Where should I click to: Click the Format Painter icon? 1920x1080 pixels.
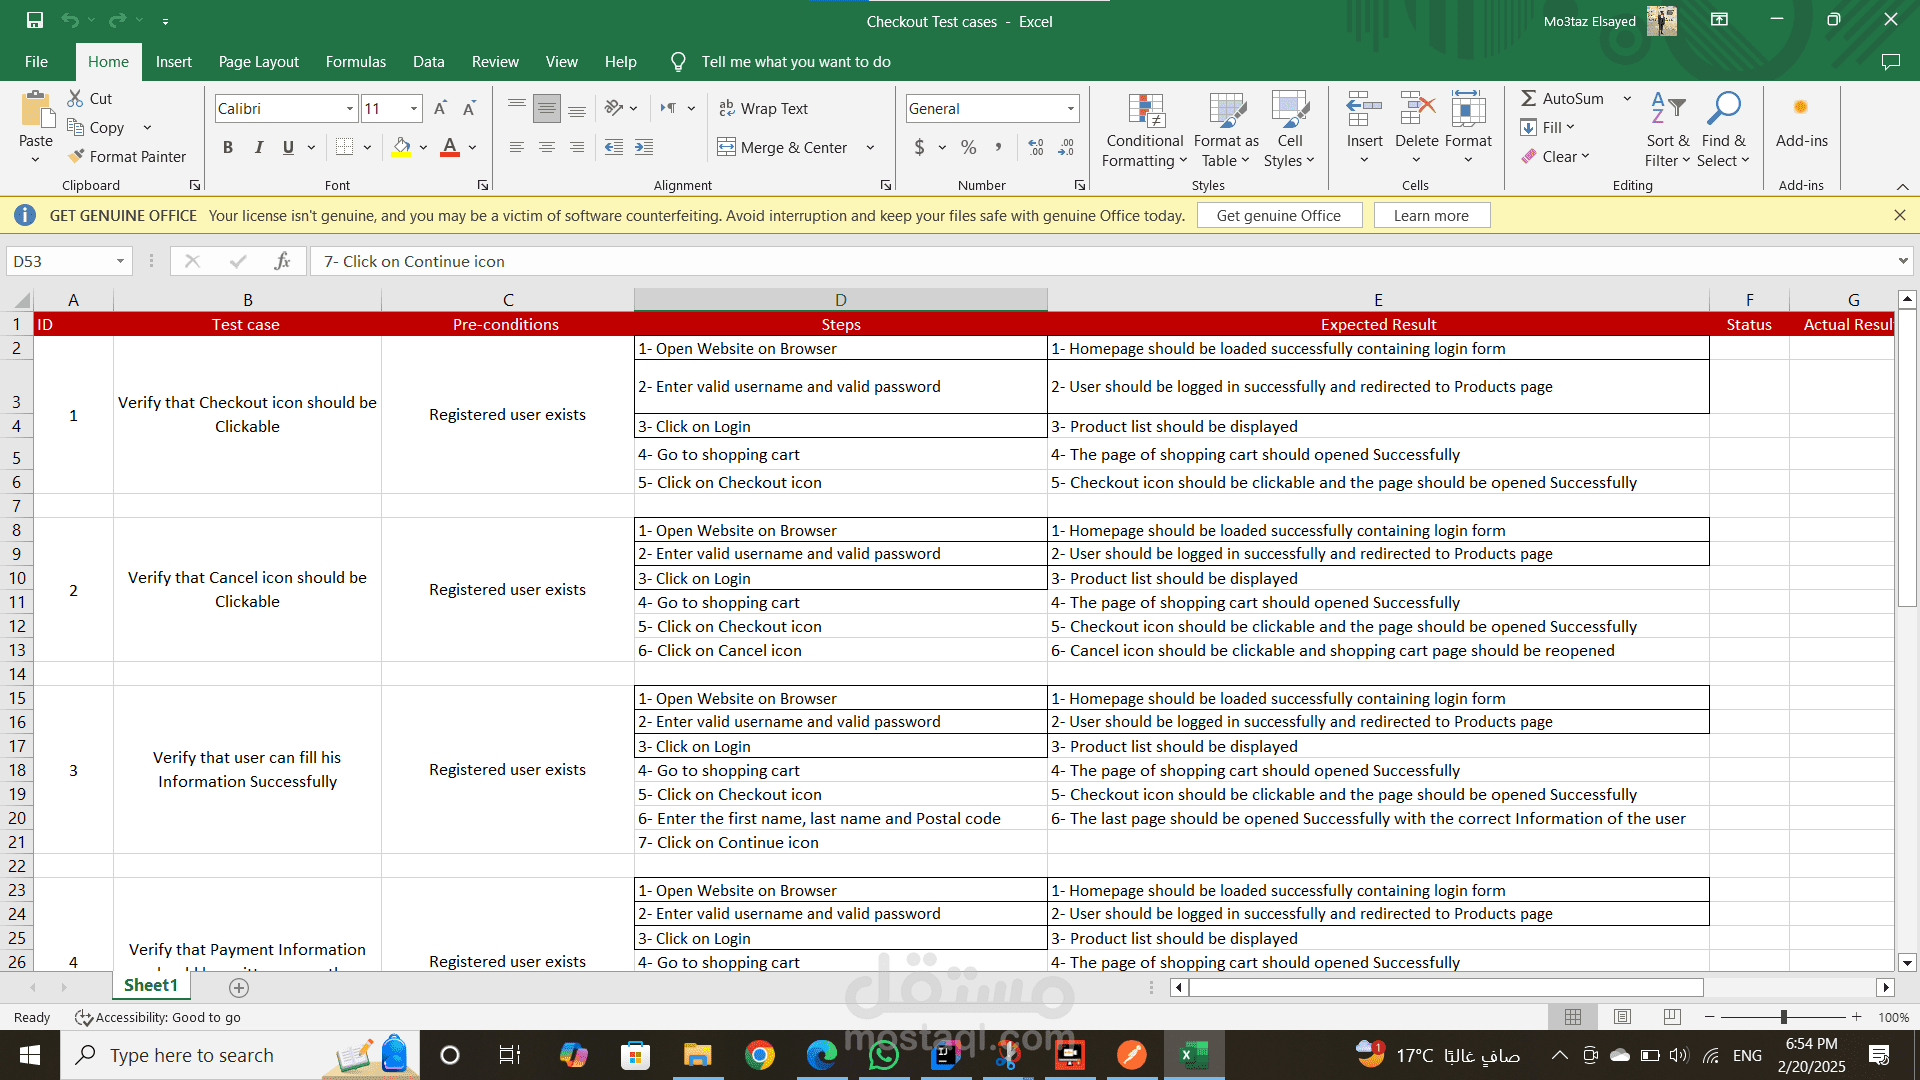[76, 156]
